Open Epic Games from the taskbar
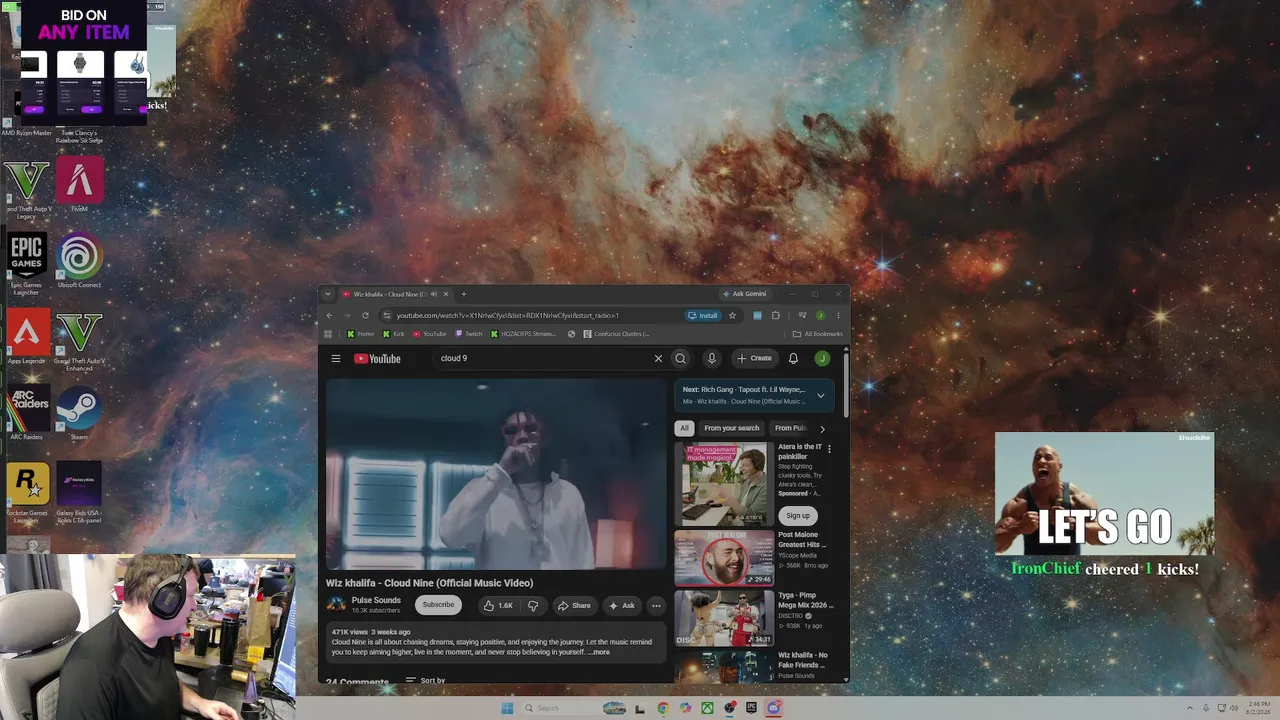Screen dimensions: 1280x720 point(751,708)
